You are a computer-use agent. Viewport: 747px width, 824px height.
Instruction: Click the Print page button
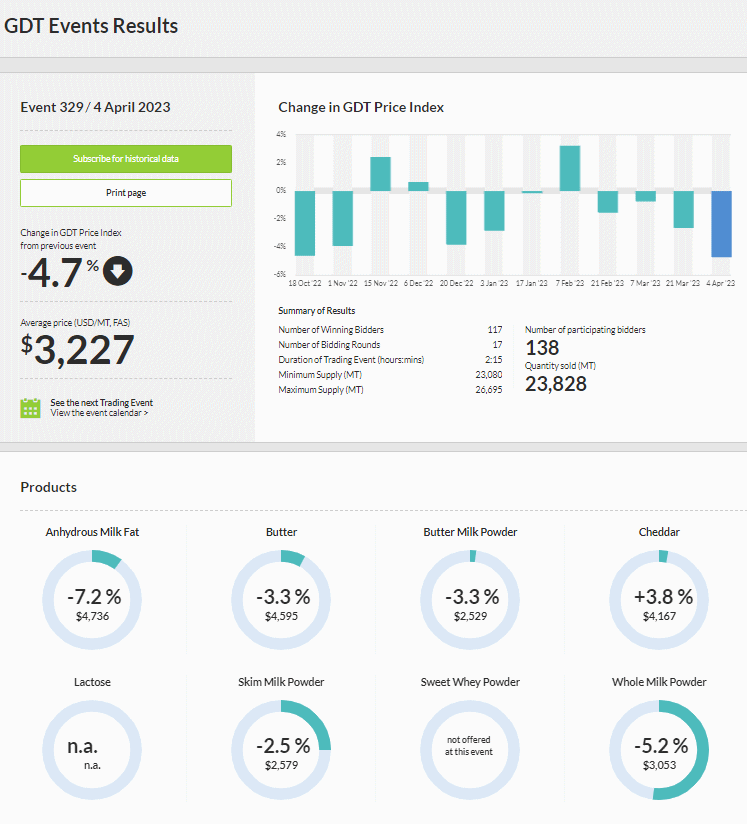(126, 193)
